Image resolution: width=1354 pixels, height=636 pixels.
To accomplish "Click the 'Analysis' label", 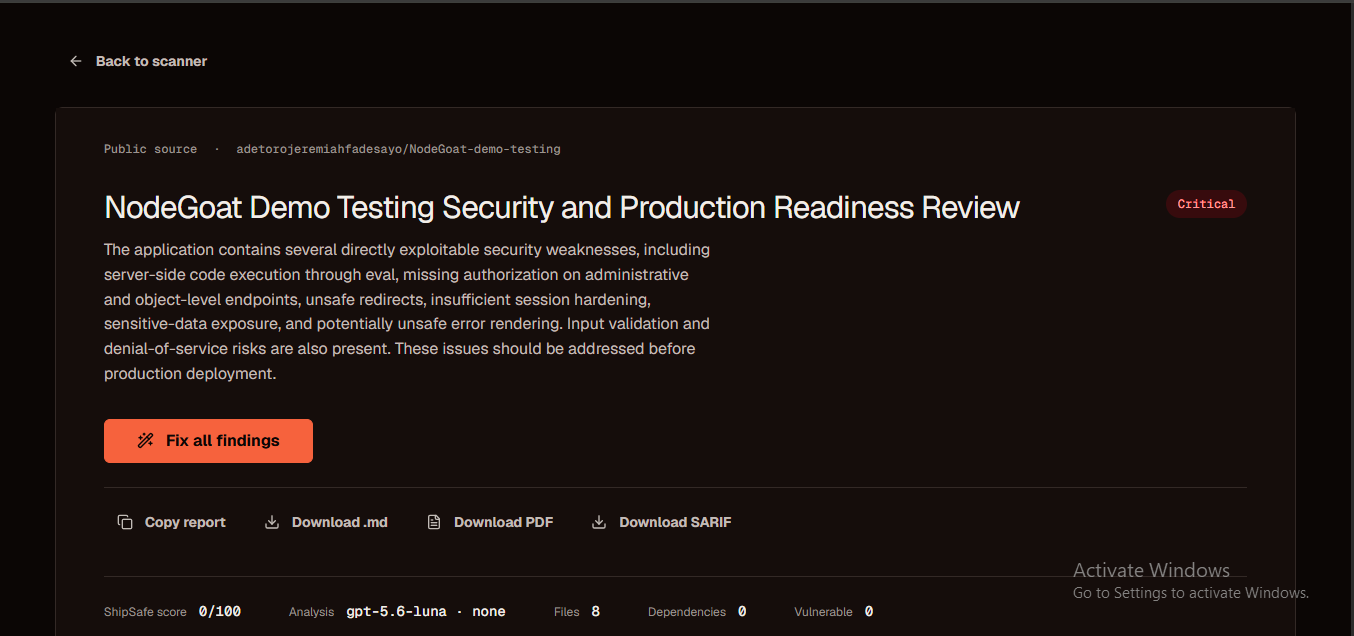I will [x=311, y=612].
